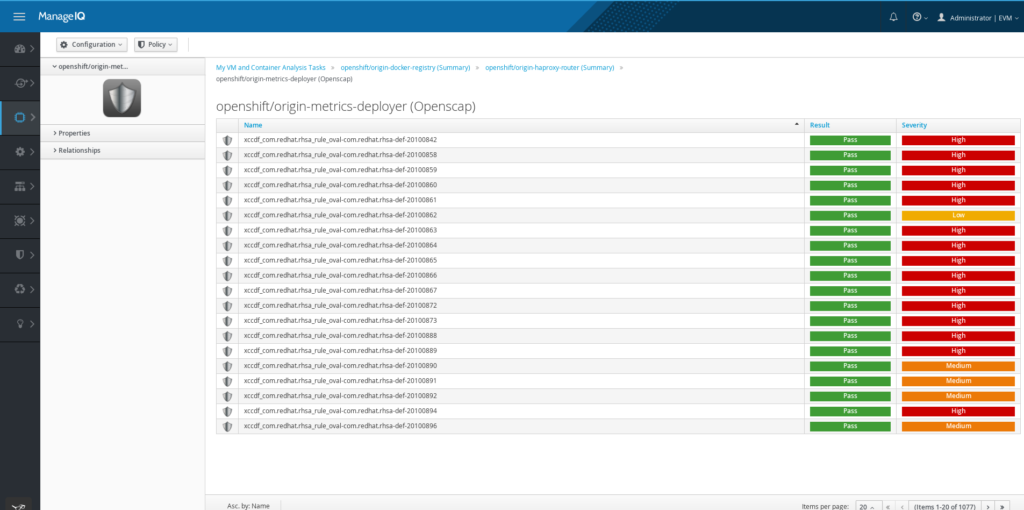Click the High severity bar for rule 20100894
This screenshot has height=510, width=1024.
pyautogui.click(x=958, y=411)
